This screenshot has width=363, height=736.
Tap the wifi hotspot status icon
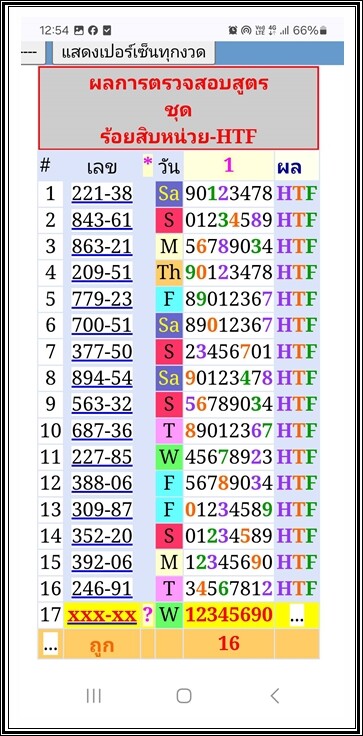(246, 31)
